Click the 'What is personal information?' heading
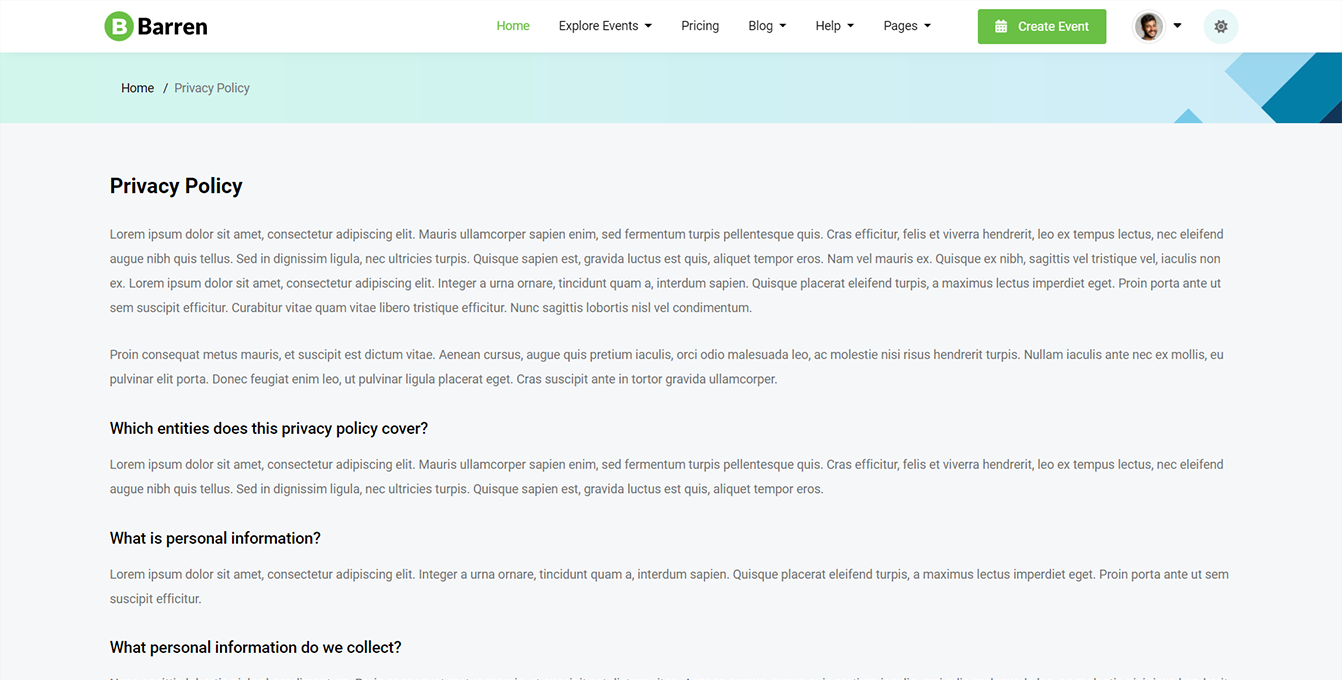This screenshot has height=680, width=1342. (215, 538)
